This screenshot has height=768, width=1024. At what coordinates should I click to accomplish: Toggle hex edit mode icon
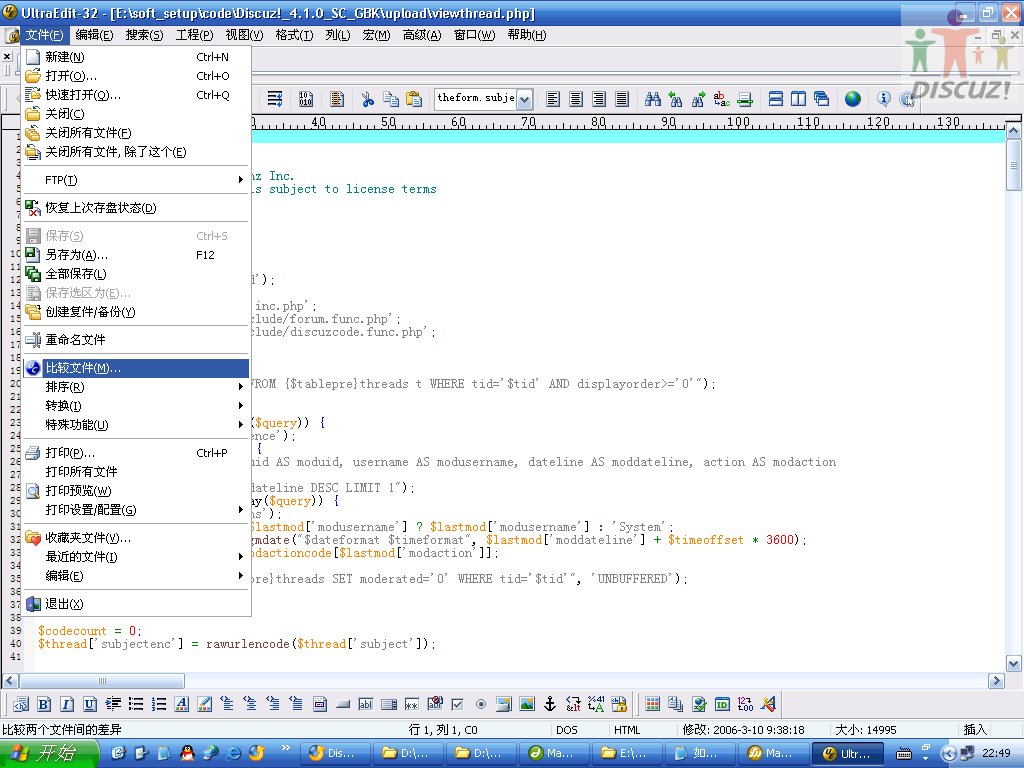[x=306, y=99]
